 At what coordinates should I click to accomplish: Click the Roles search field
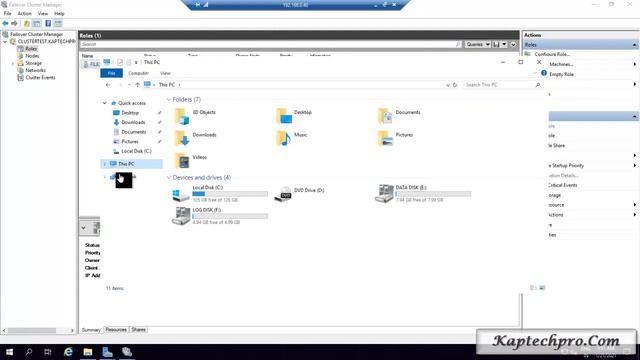pyautogui.click(x=270, y=44)
